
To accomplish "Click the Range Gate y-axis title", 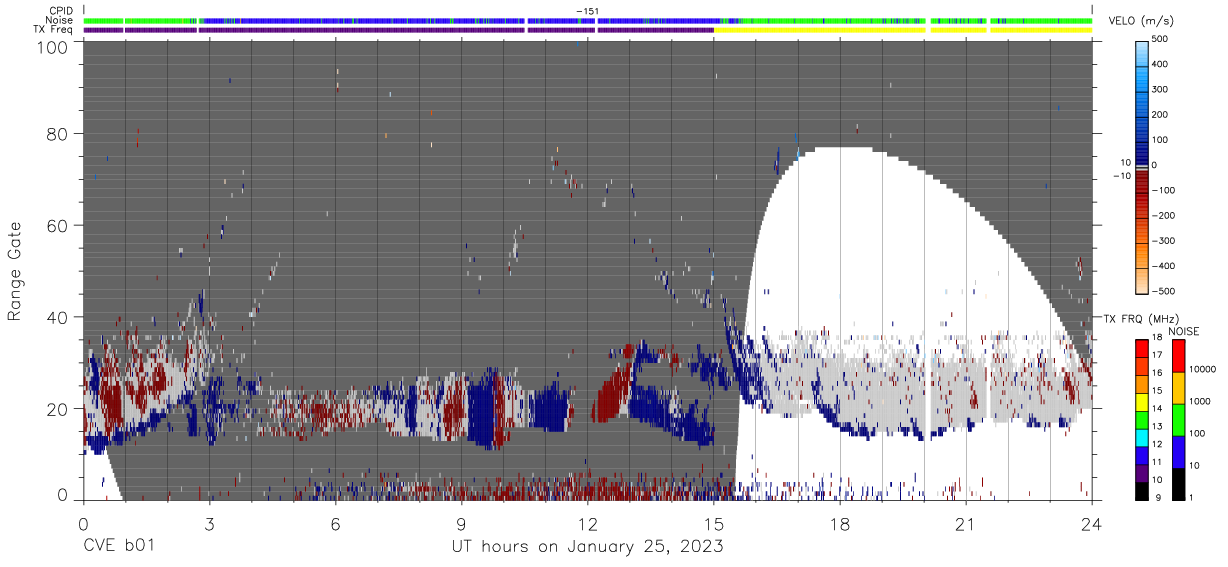I will coord(16,270).
